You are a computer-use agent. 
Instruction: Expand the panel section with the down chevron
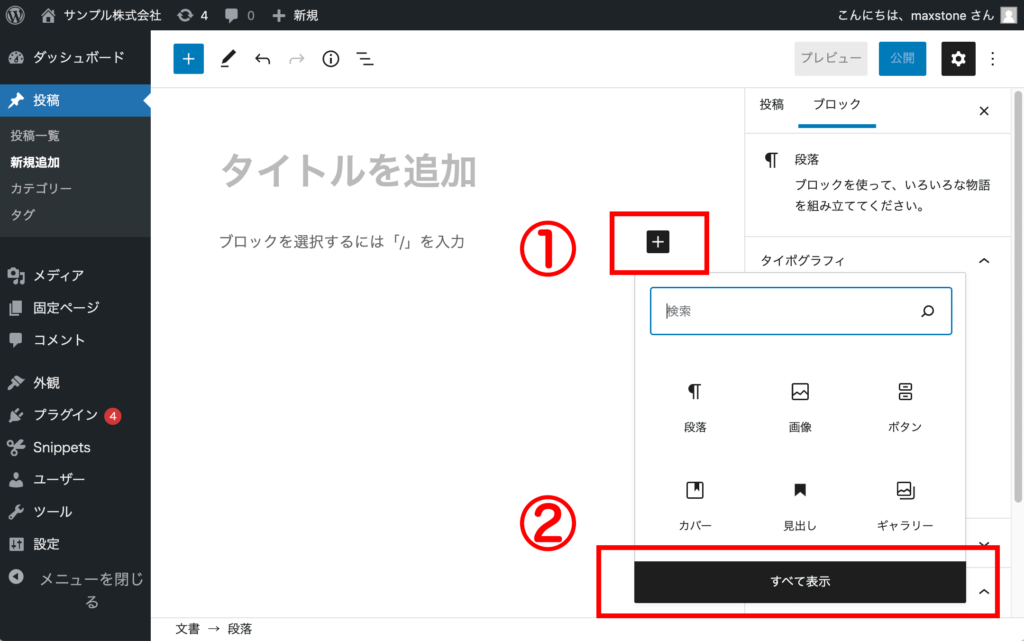[x=984, y=543]
